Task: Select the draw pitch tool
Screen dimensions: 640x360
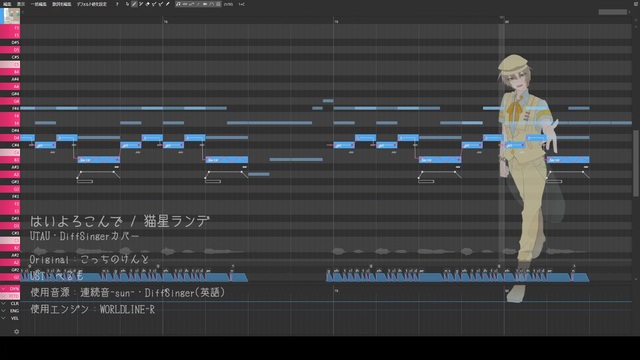Action: [154, 4]
